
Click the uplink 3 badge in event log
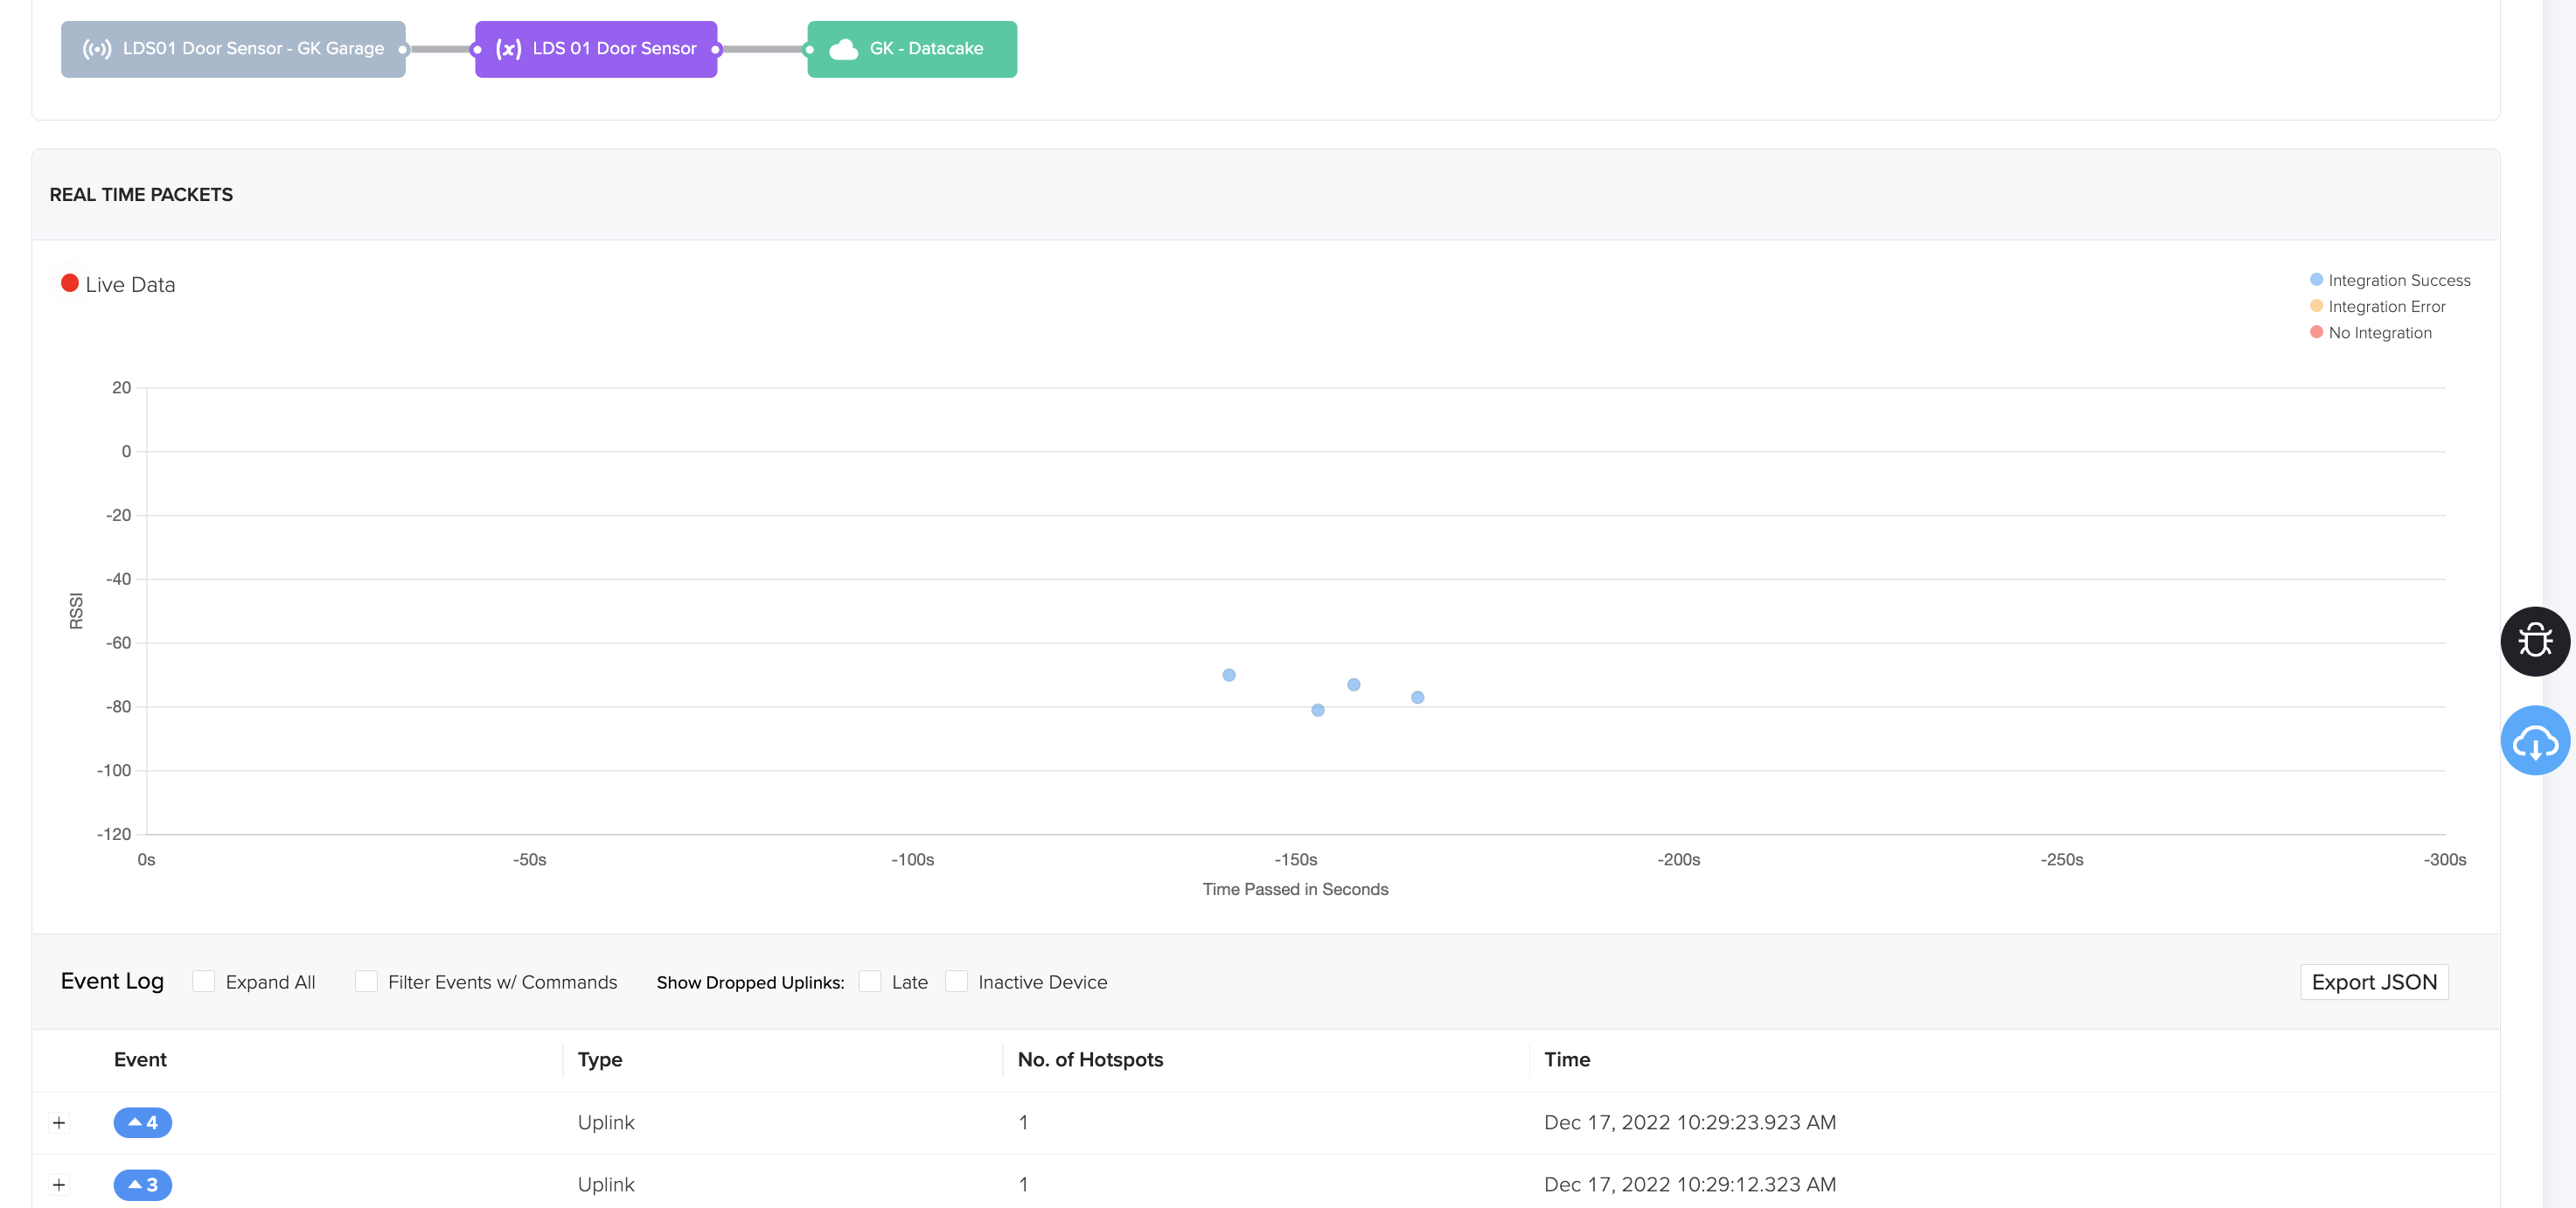pos(142,1184)
